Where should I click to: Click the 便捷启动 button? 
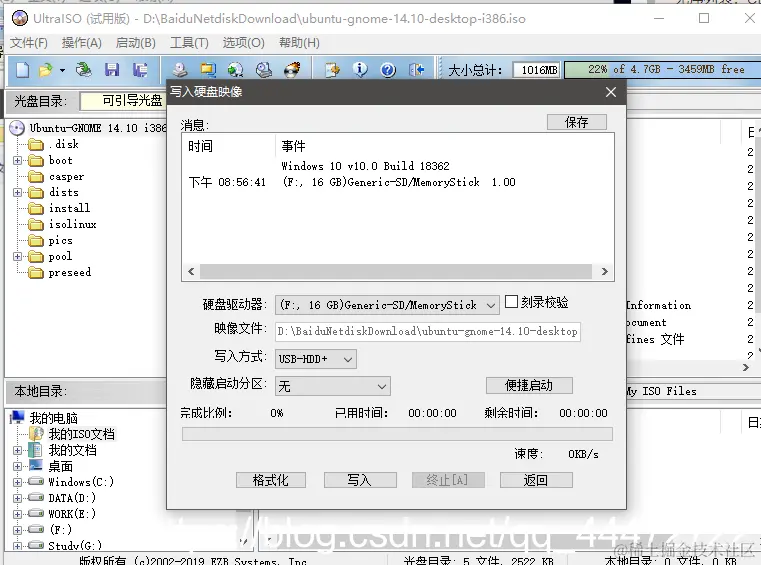tap(529, 385)
